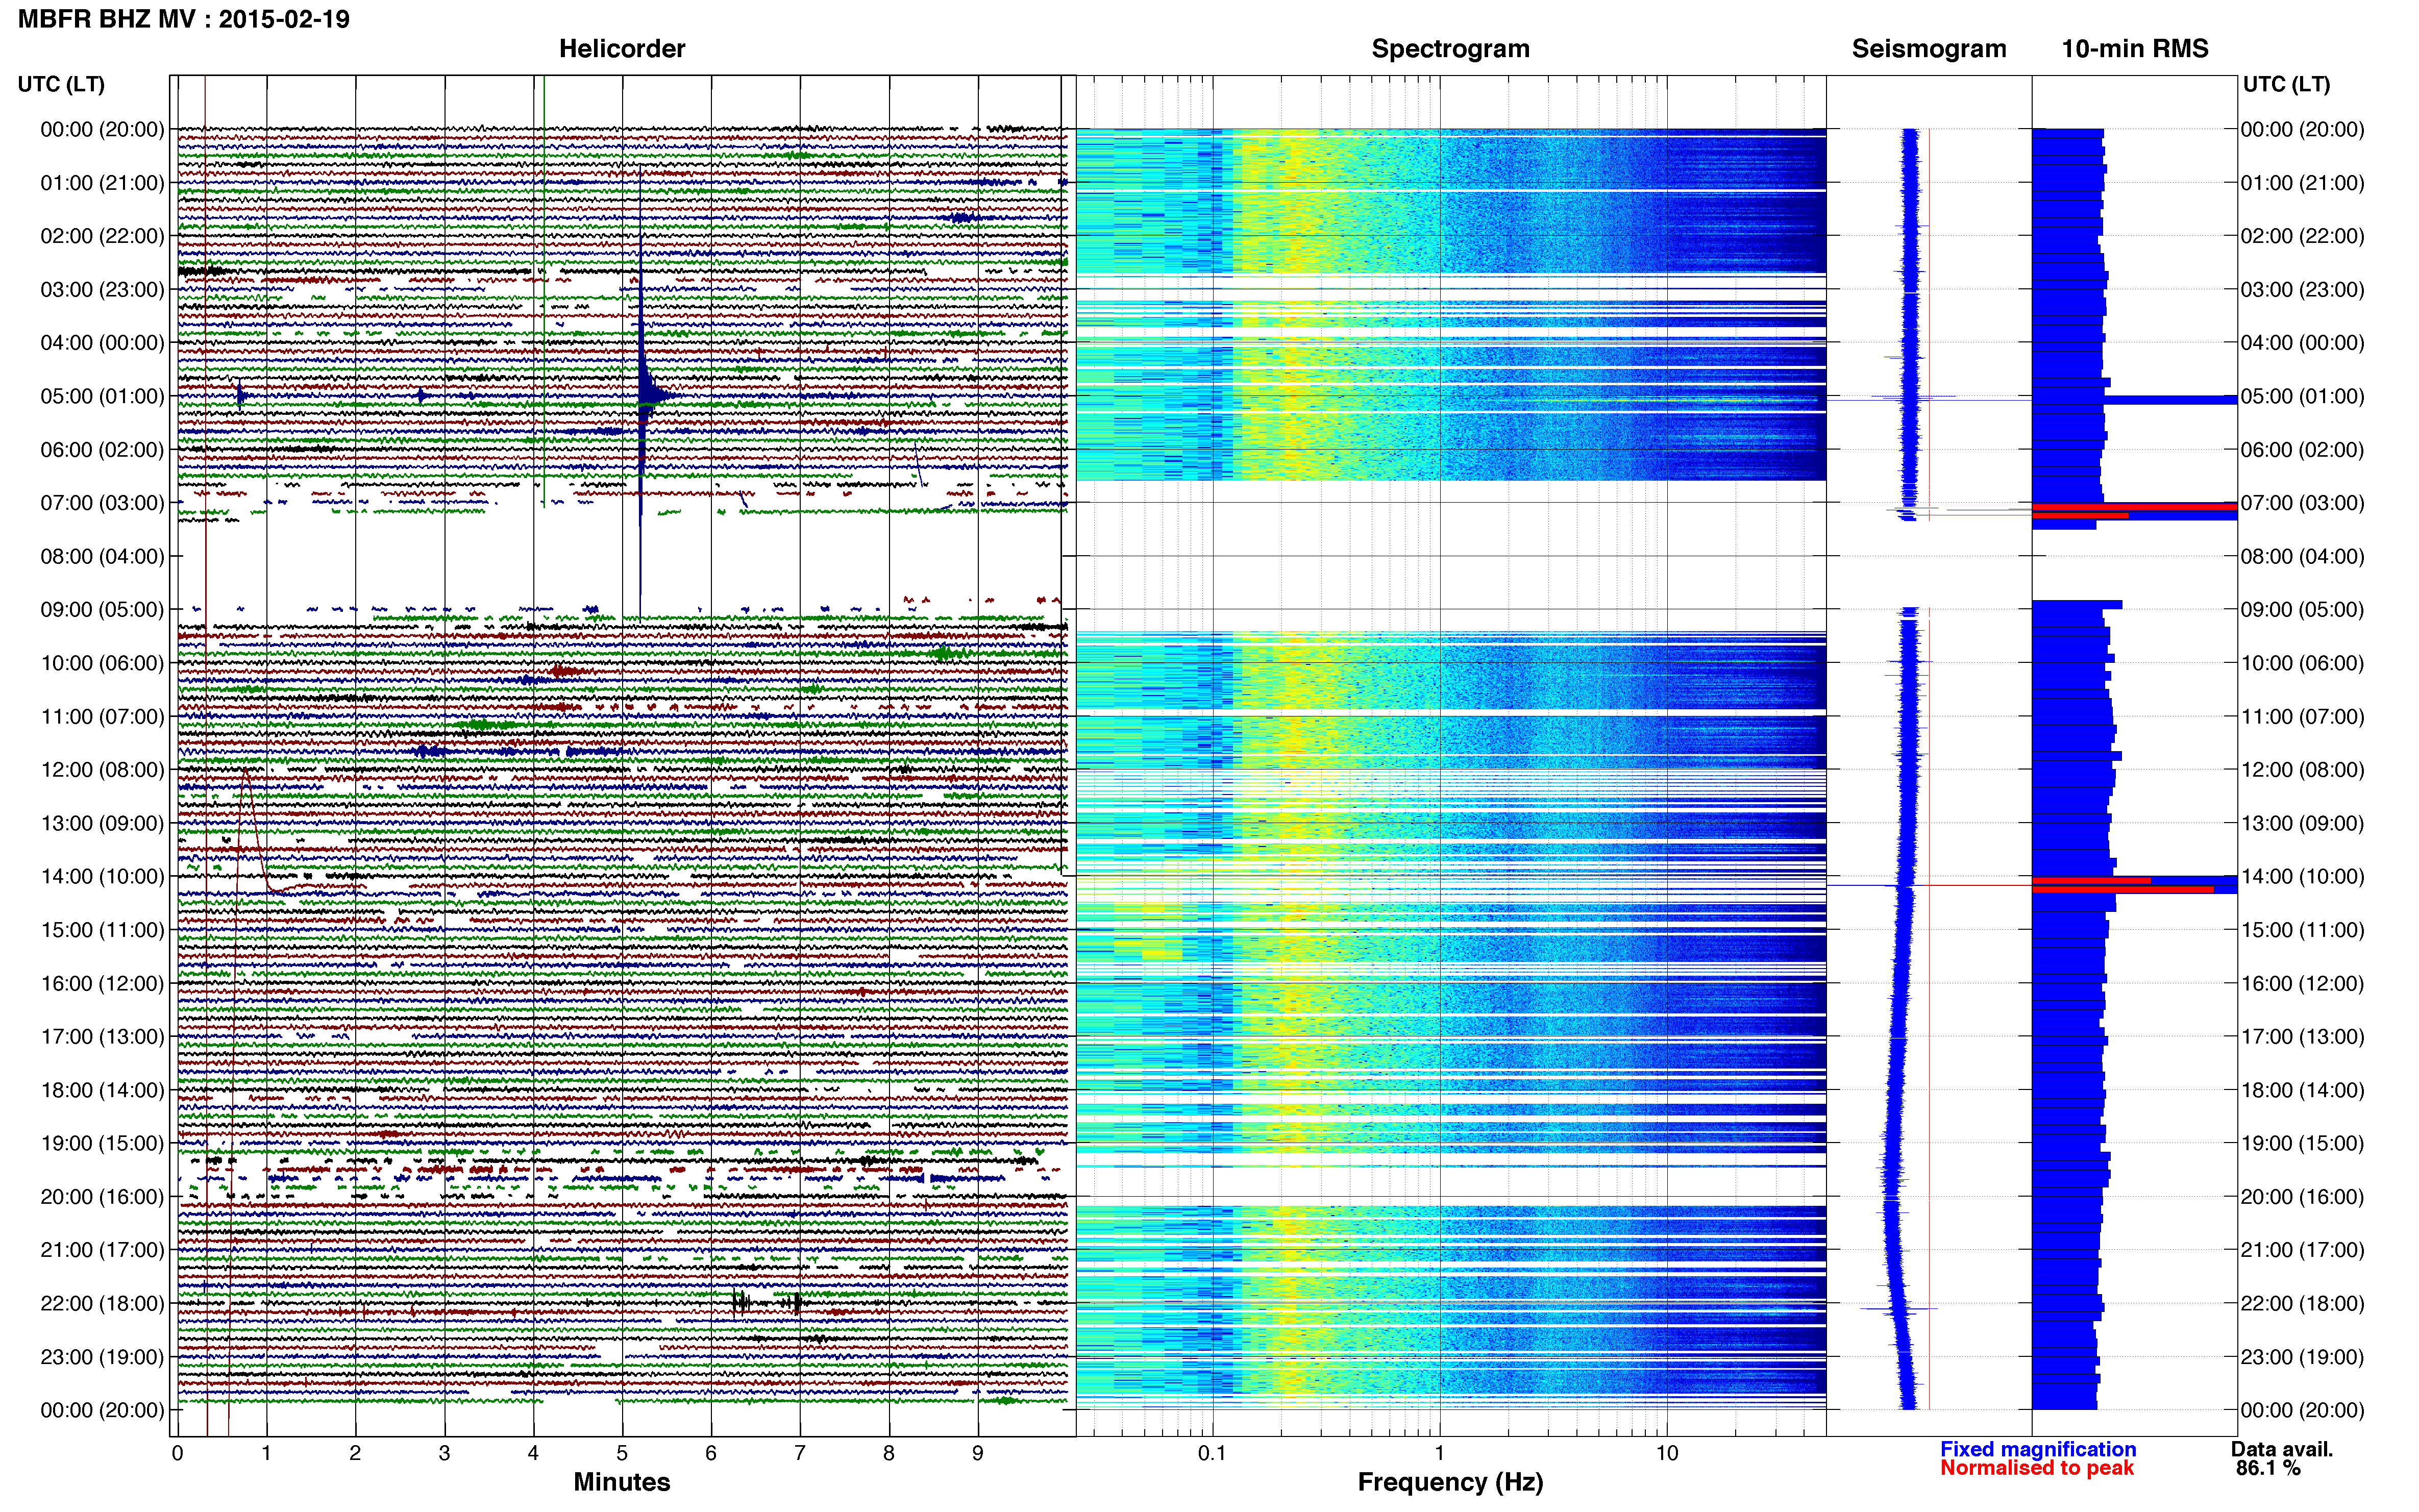Click right-side time label '14:00 (10:00)'
This screenshot has width=2419, height=1512.
click(x=2303, y=876)
